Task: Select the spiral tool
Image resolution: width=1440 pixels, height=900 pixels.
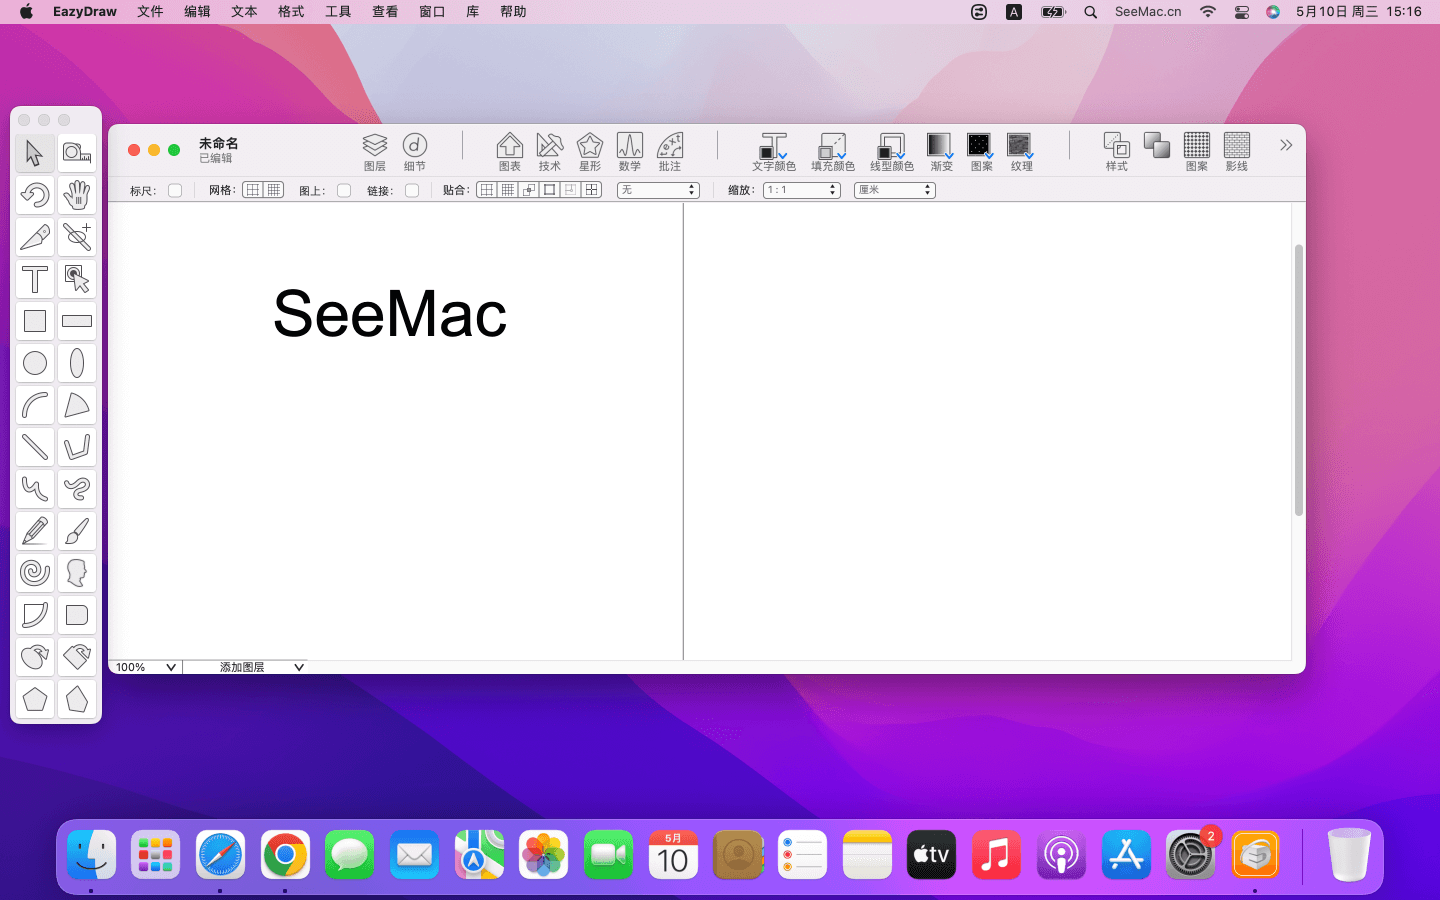Action: pyautogui.click(x=34, y=573)
